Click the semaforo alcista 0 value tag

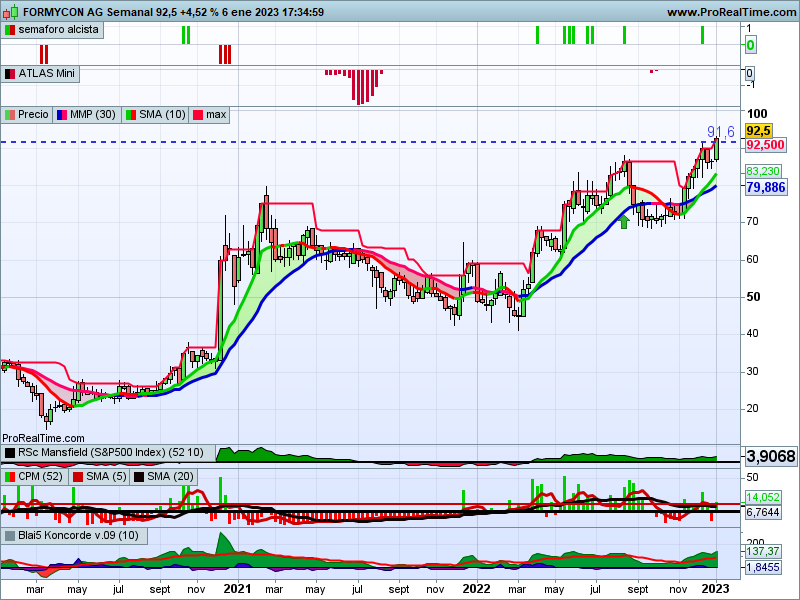pyautogui.click(x=750, y=45)
